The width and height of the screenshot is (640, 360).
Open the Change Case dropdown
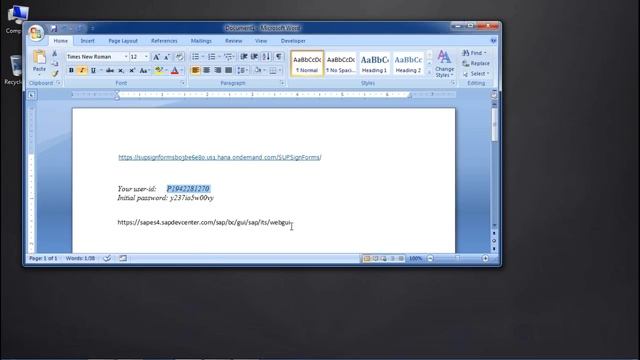144,71
